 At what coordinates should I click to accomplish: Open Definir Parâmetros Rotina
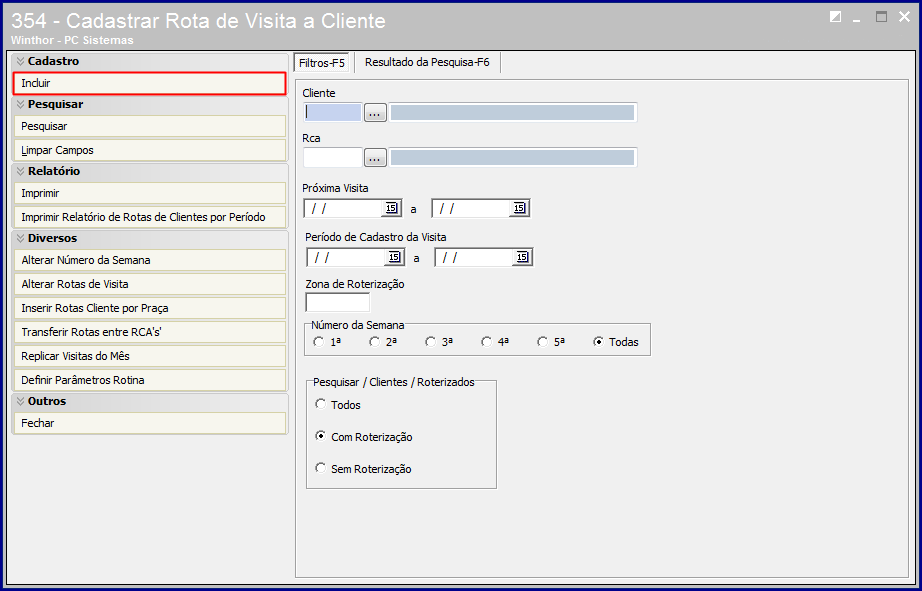(x=149, y=380)
